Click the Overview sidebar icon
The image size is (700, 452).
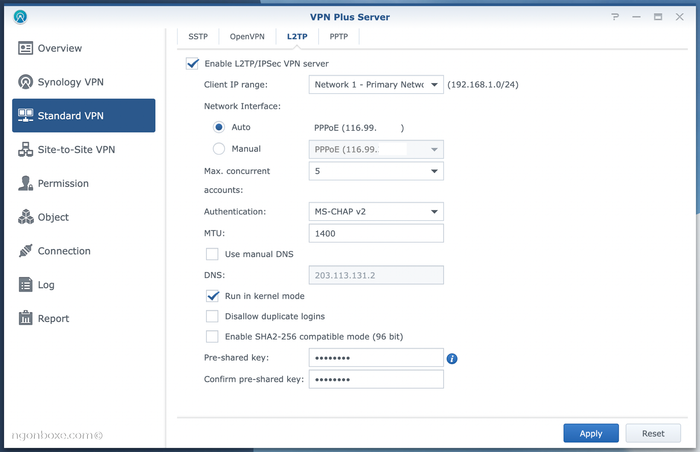(25, 48)
